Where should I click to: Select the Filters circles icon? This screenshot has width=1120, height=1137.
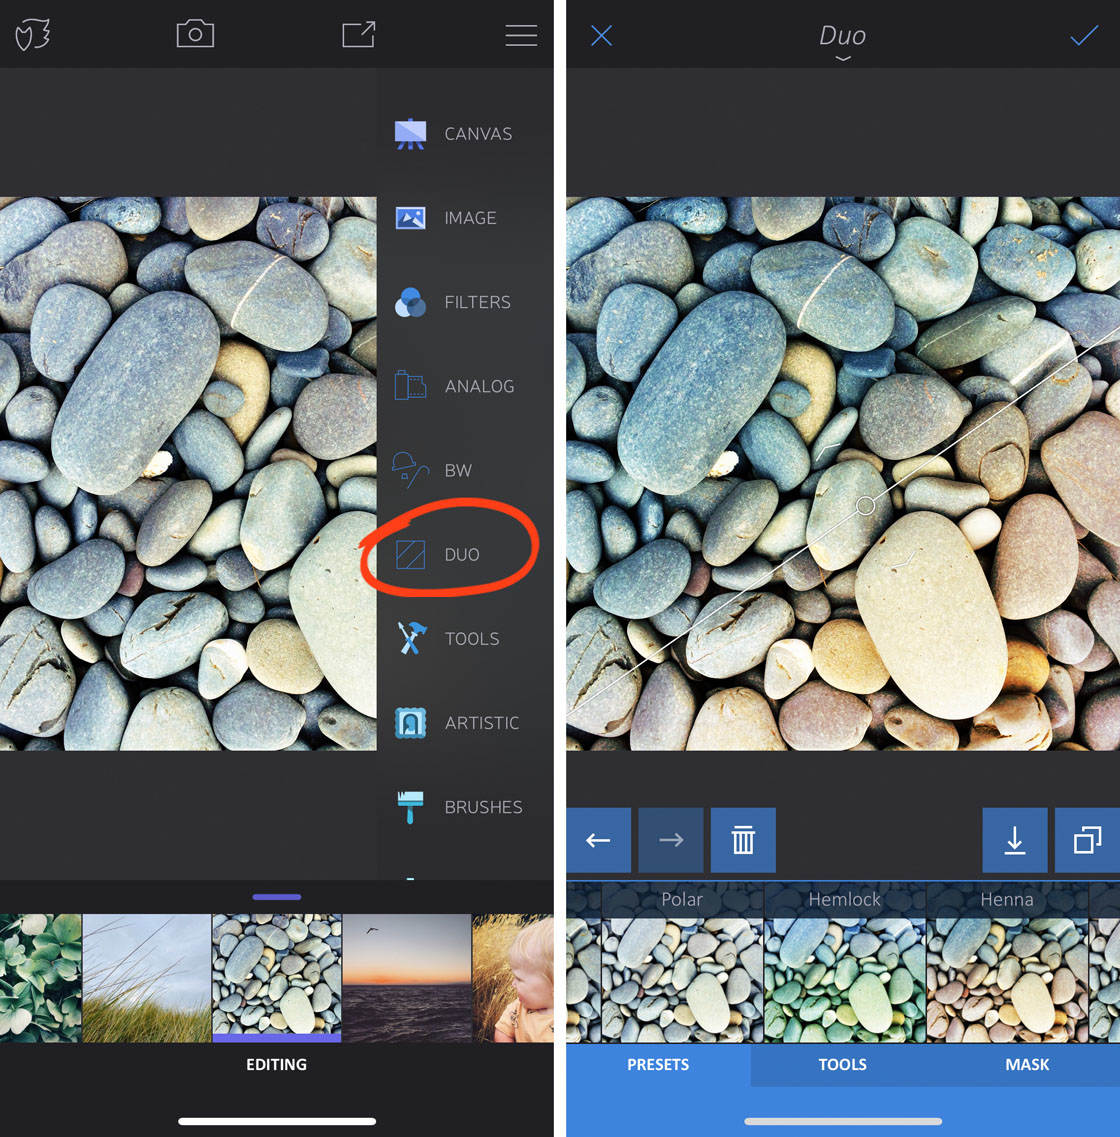(x=410, y=302)
